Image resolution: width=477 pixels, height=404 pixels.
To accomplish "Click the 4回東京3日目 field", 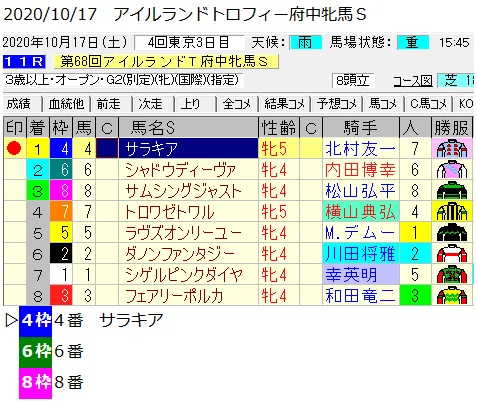I will tap(189, 42).
